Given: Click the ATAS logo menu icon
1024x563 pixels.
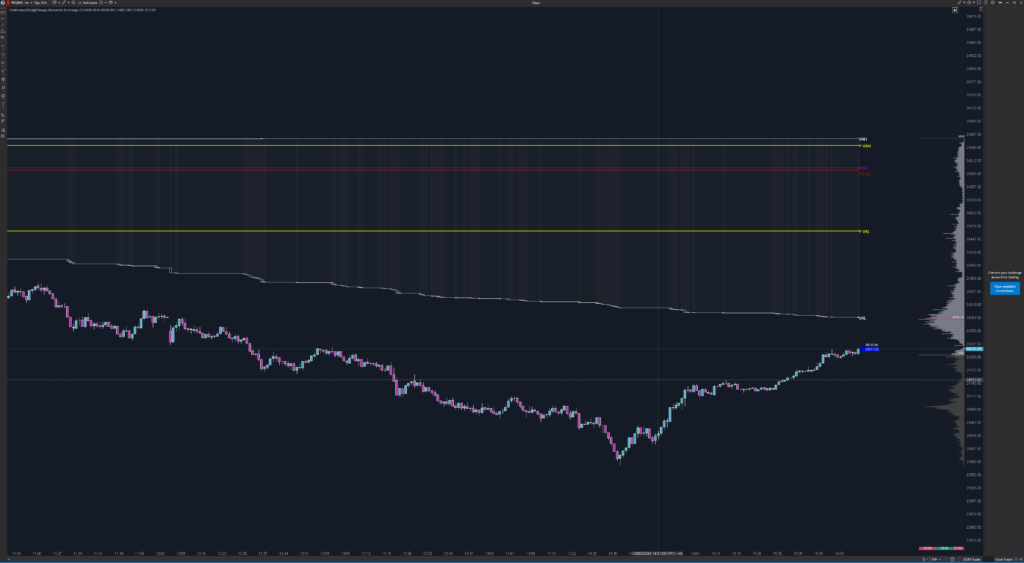Looking at the screenshot, I should 3,3.
